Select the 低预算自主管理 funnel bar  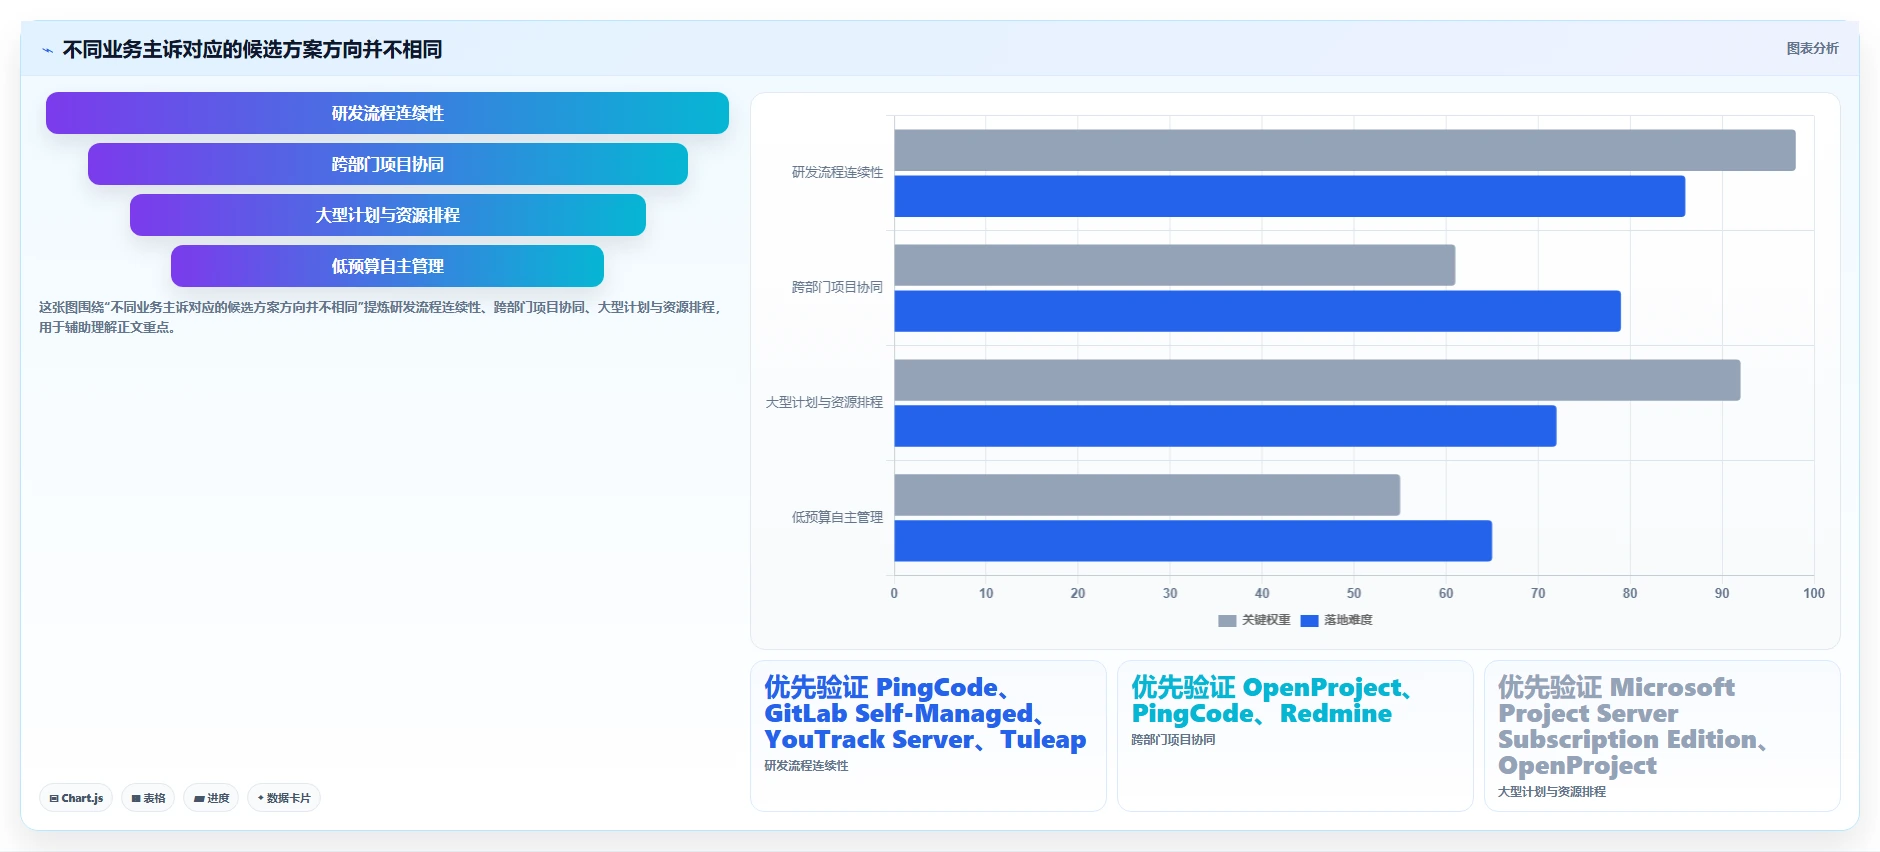click(x=387, y=266)
